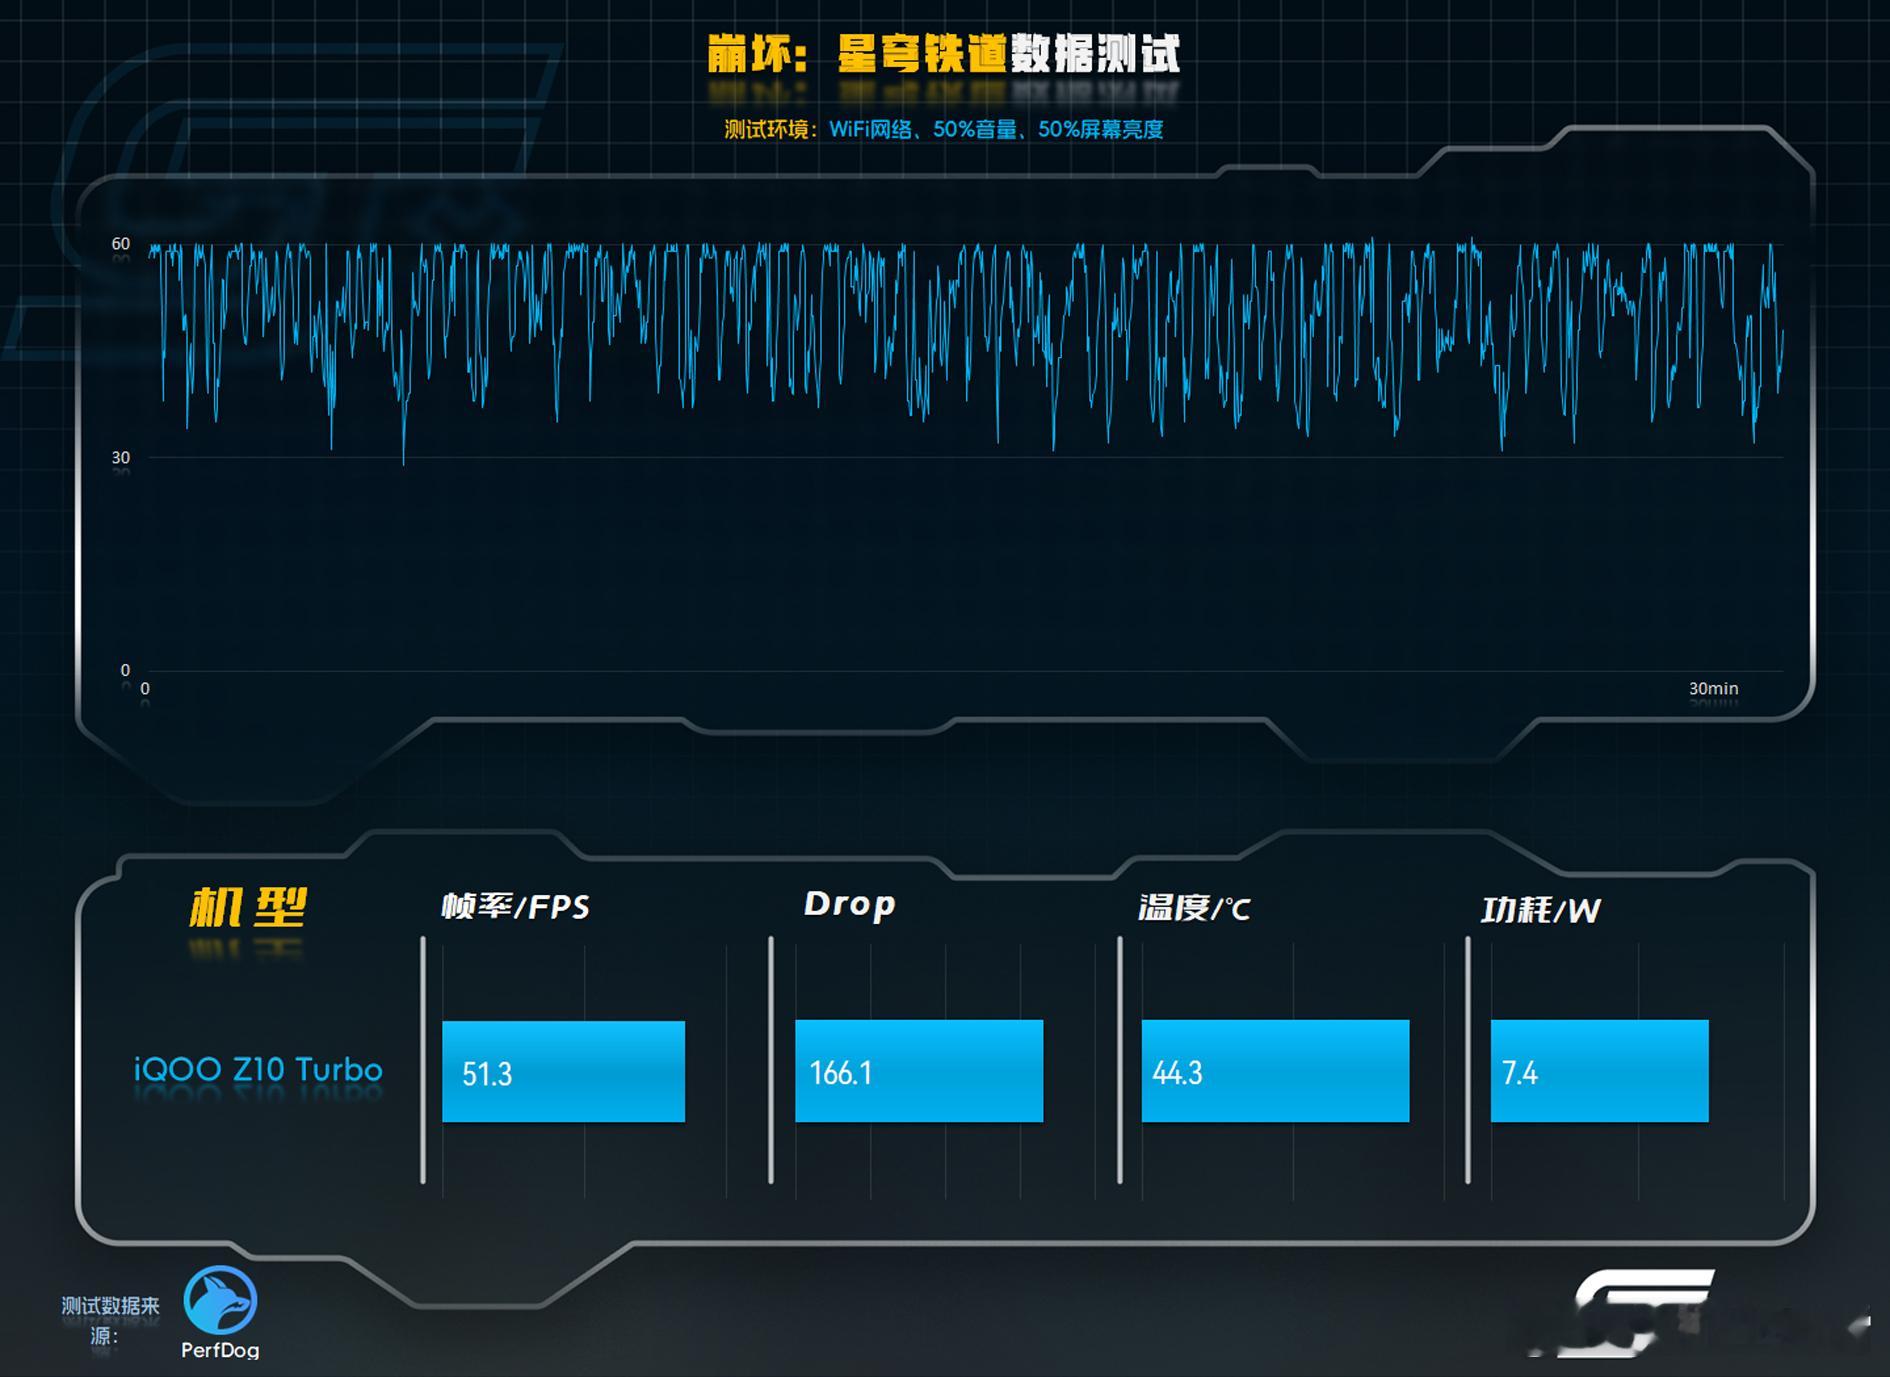Click the 帧率/FPS column header
The width and height of the screenshot is (1890, 1377).
[x=516, y=907]
